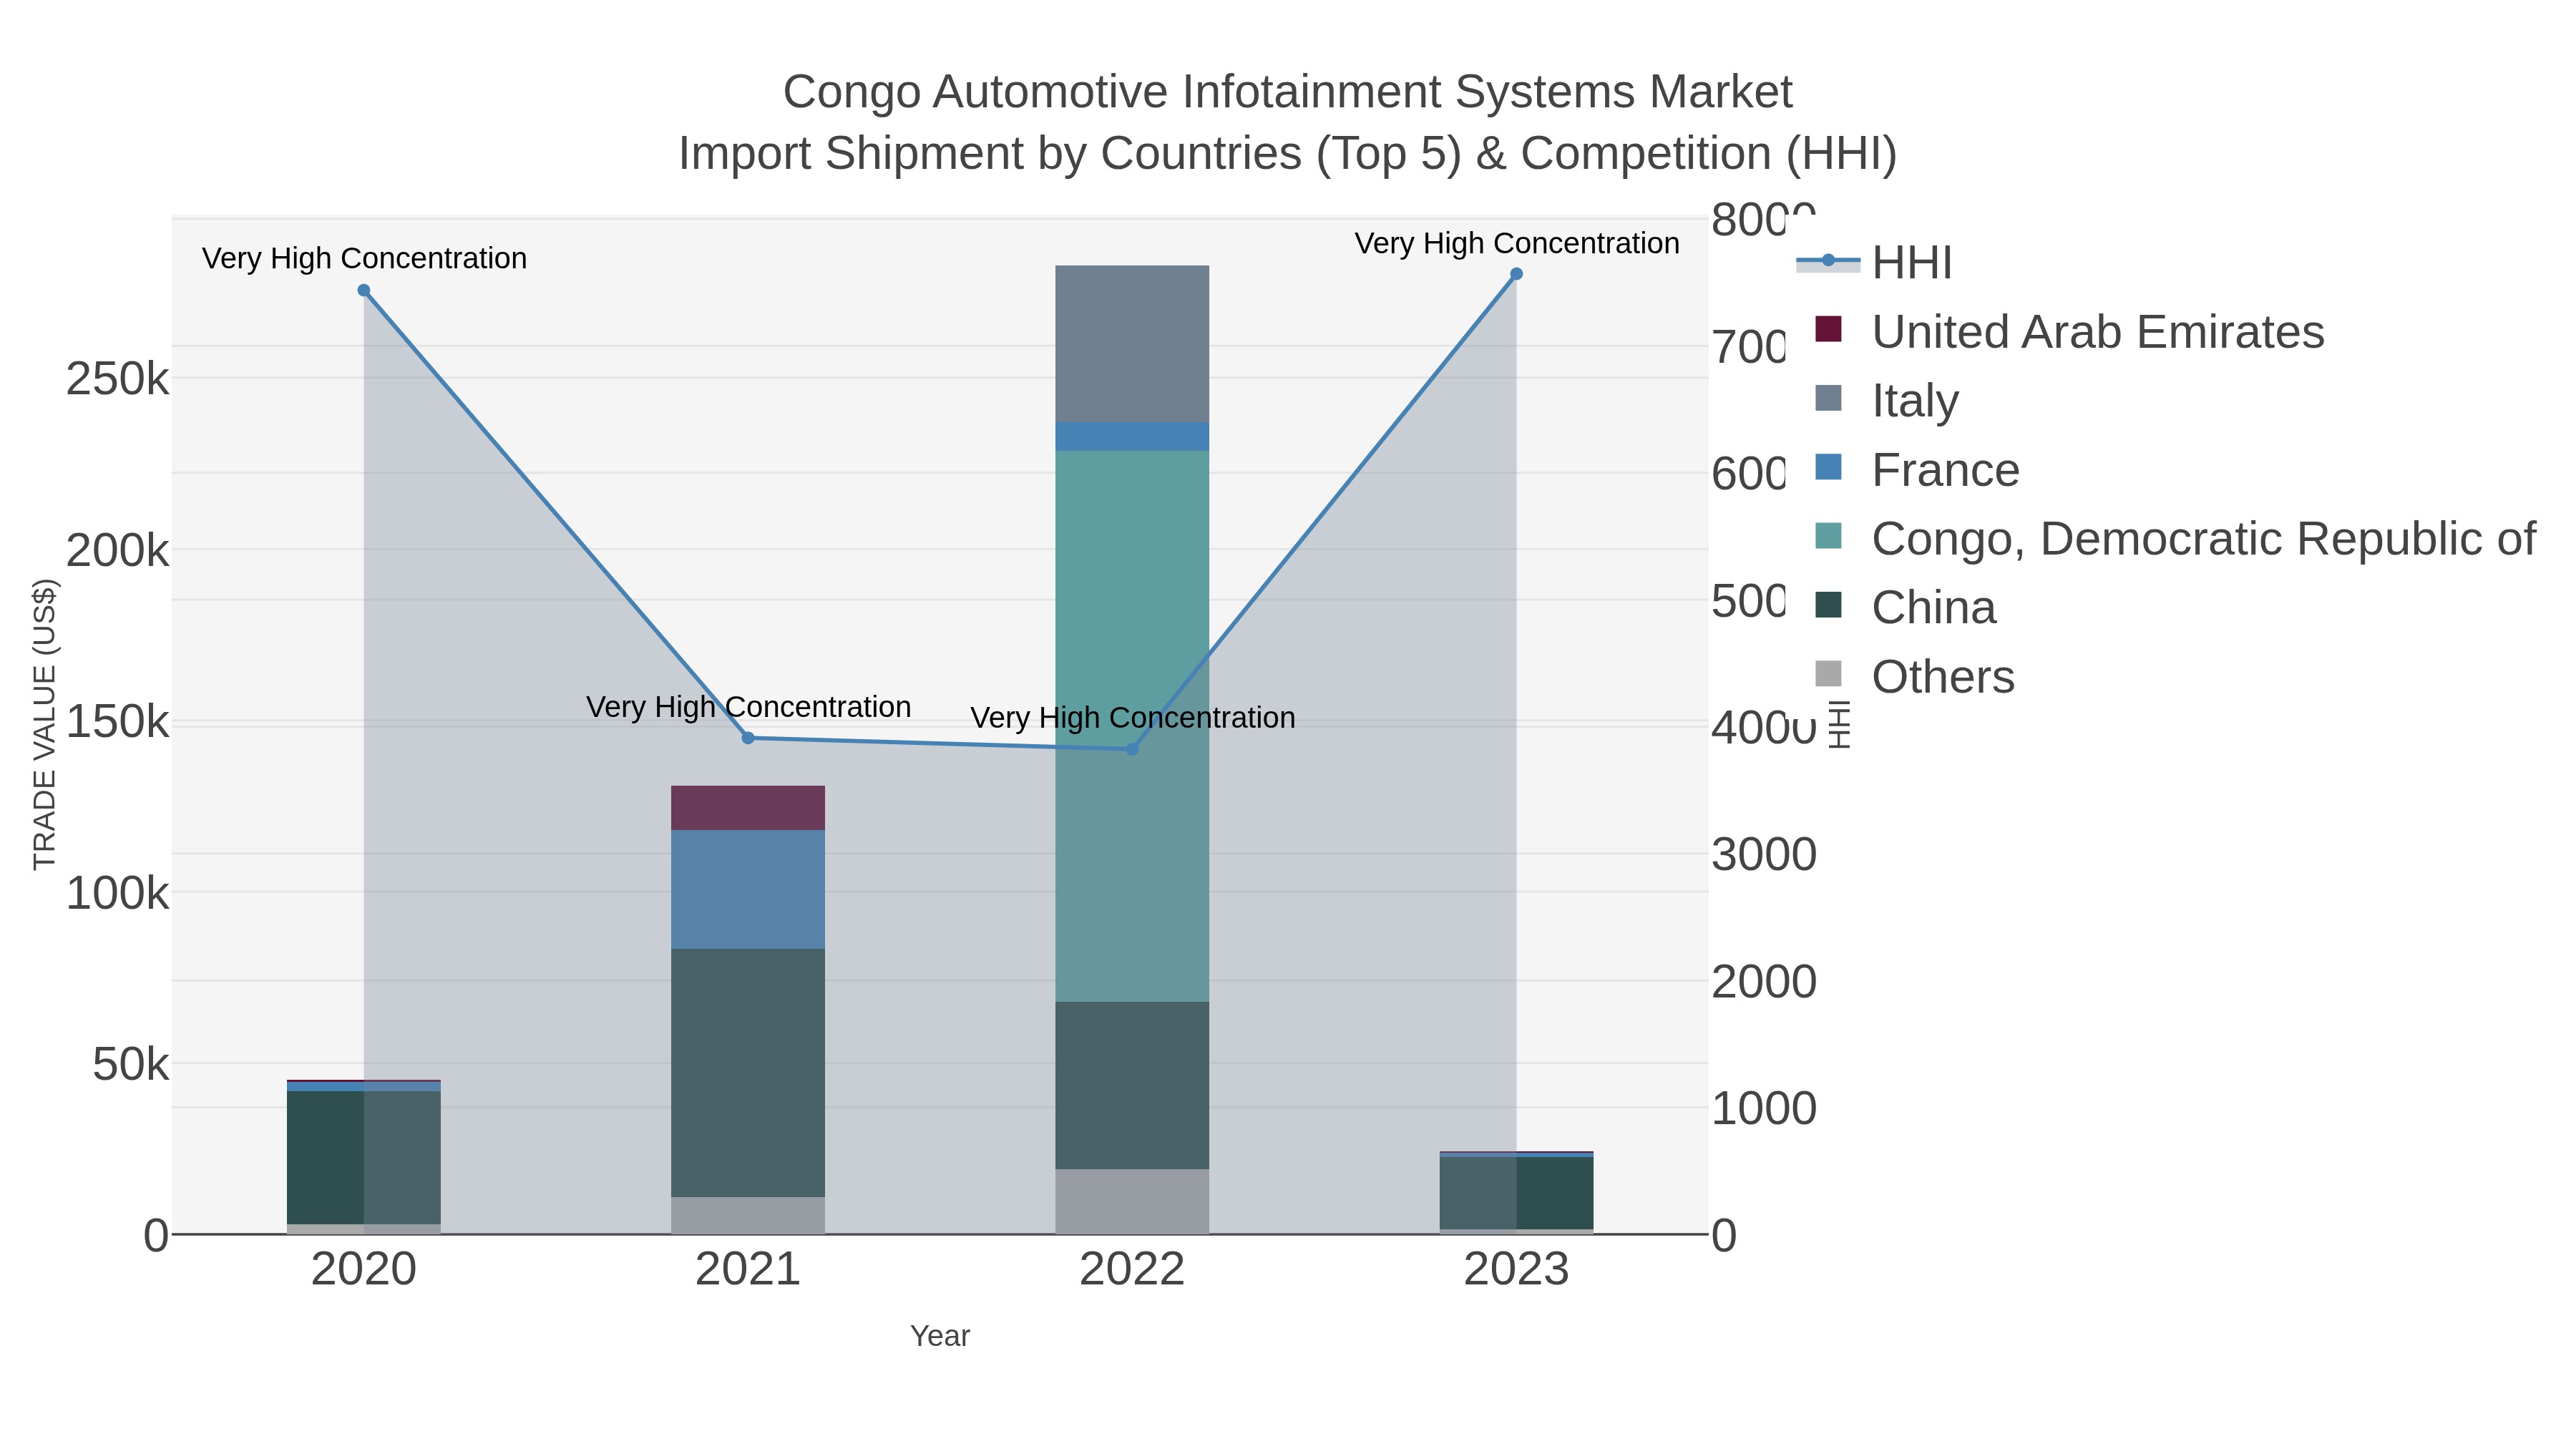Toggle the France legend label

(1945, 470)
